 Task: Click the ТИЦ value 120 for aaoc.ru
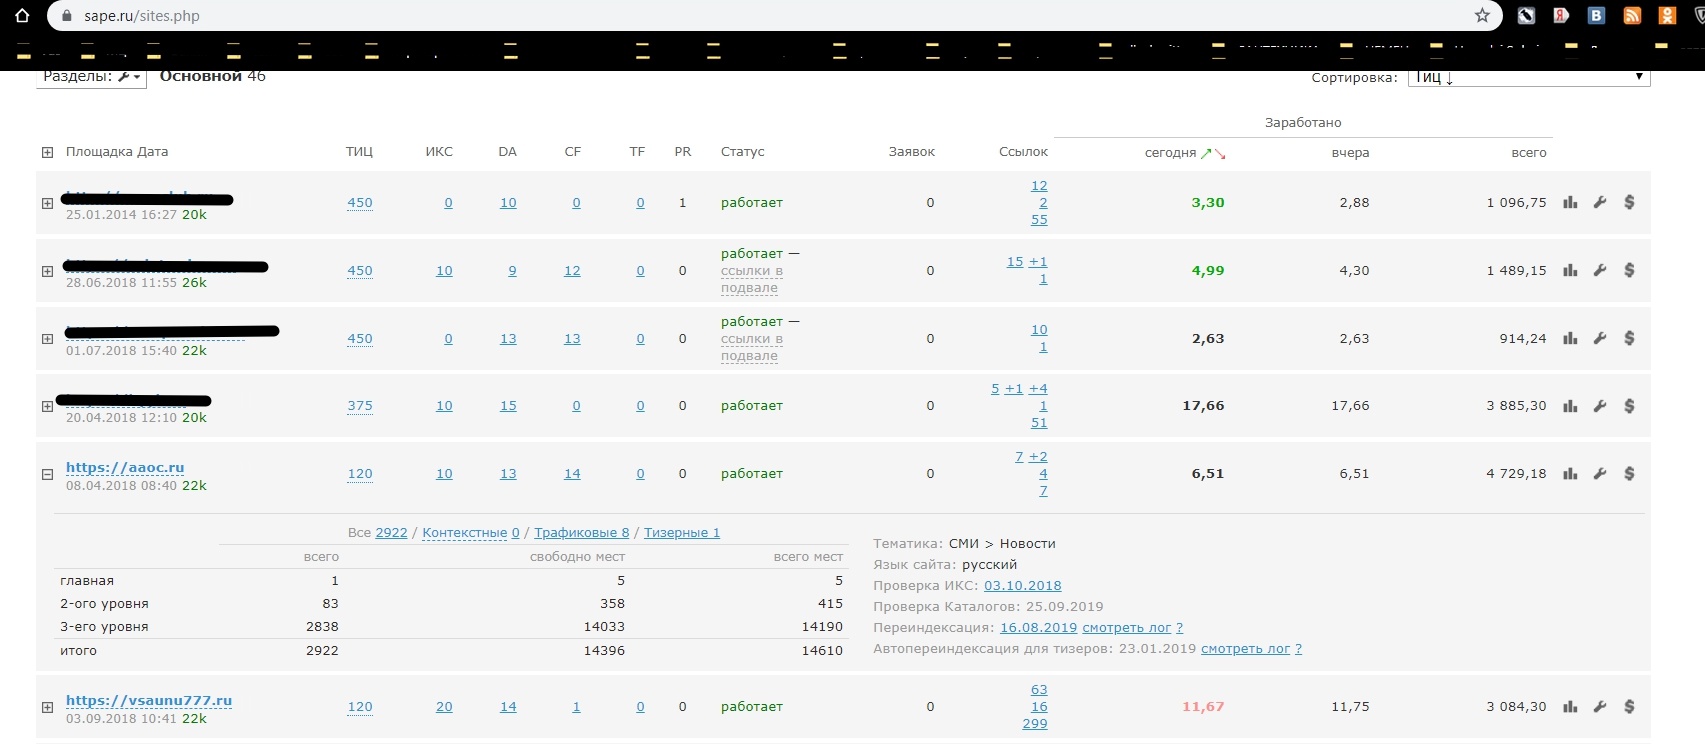[x=360, y=474]
